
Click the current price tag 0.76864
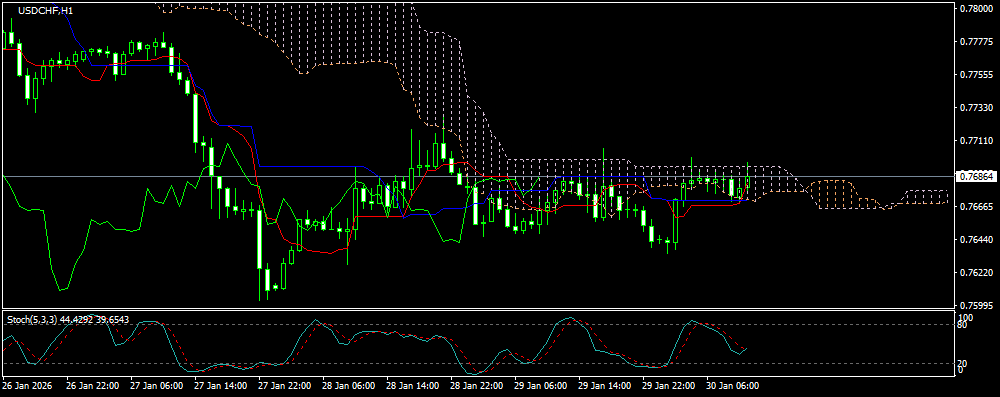point(976,176)
